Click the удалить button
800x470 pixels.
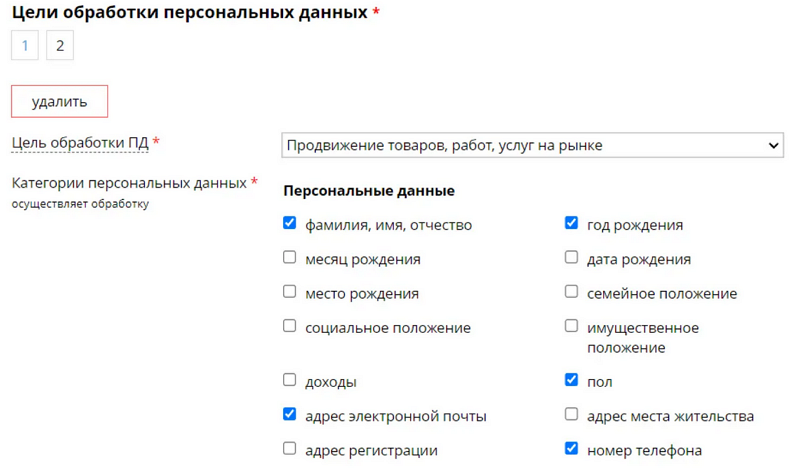tap(59, 101)
